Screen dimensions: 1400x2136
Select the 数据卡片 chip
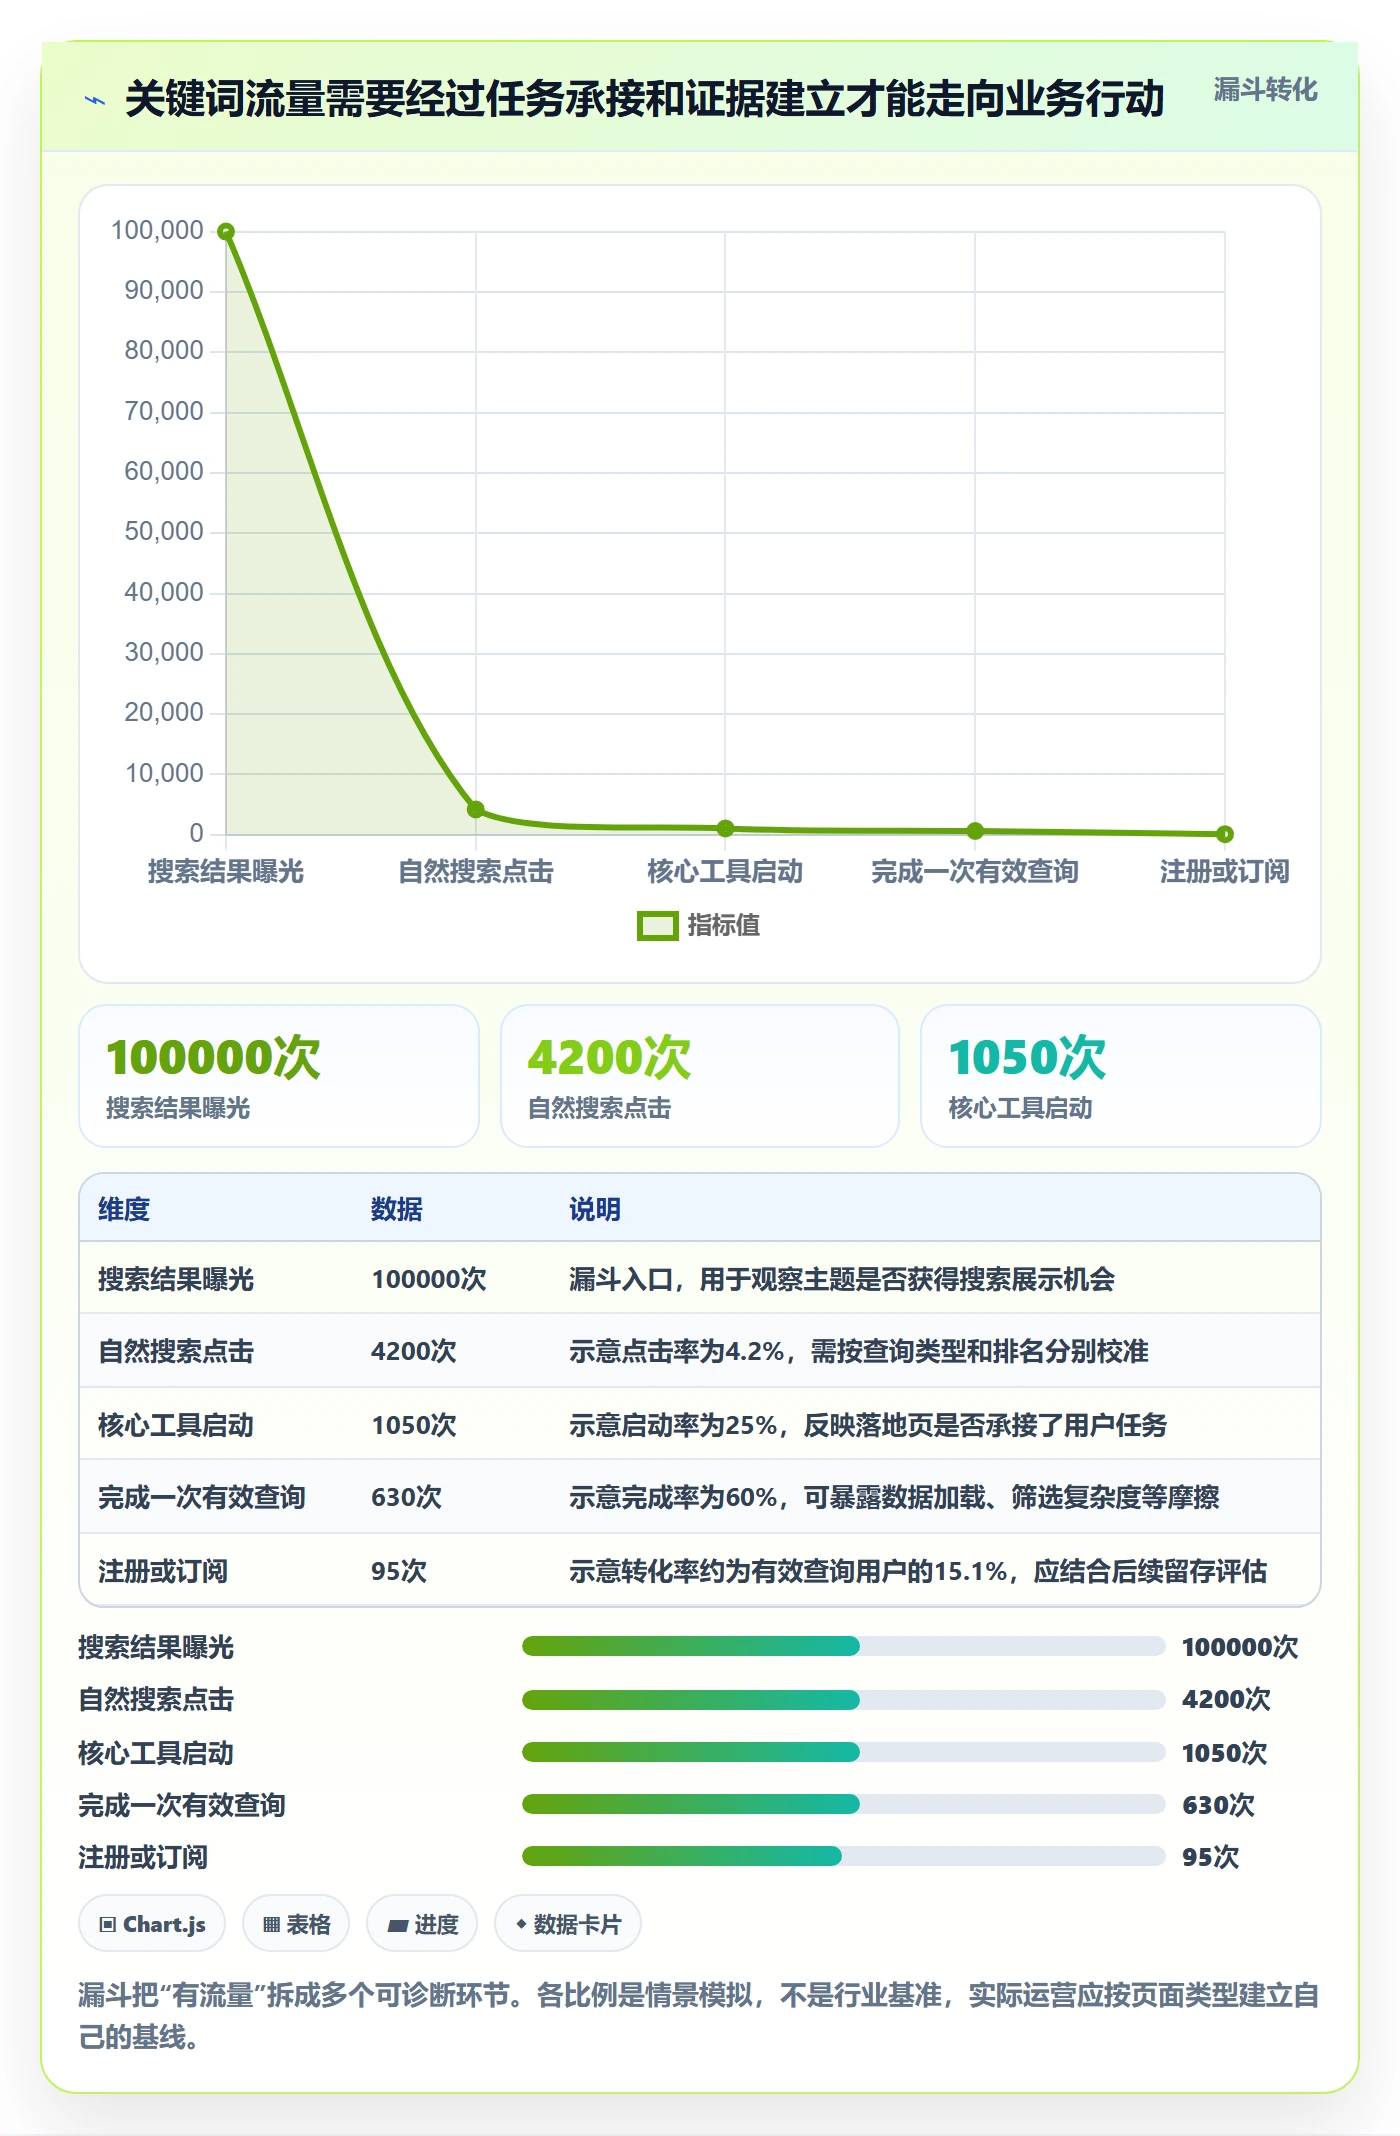coord(568,1924)
